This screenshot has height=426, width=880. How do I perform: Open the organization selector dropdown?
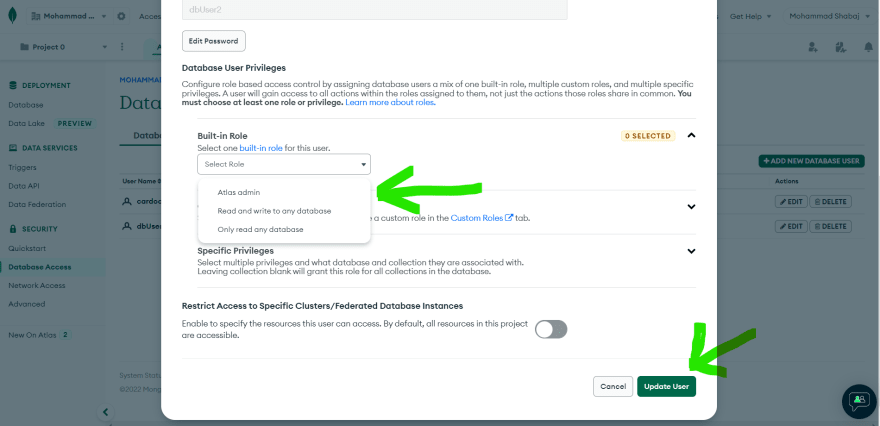pyautogui.click(x=68, y=16)
